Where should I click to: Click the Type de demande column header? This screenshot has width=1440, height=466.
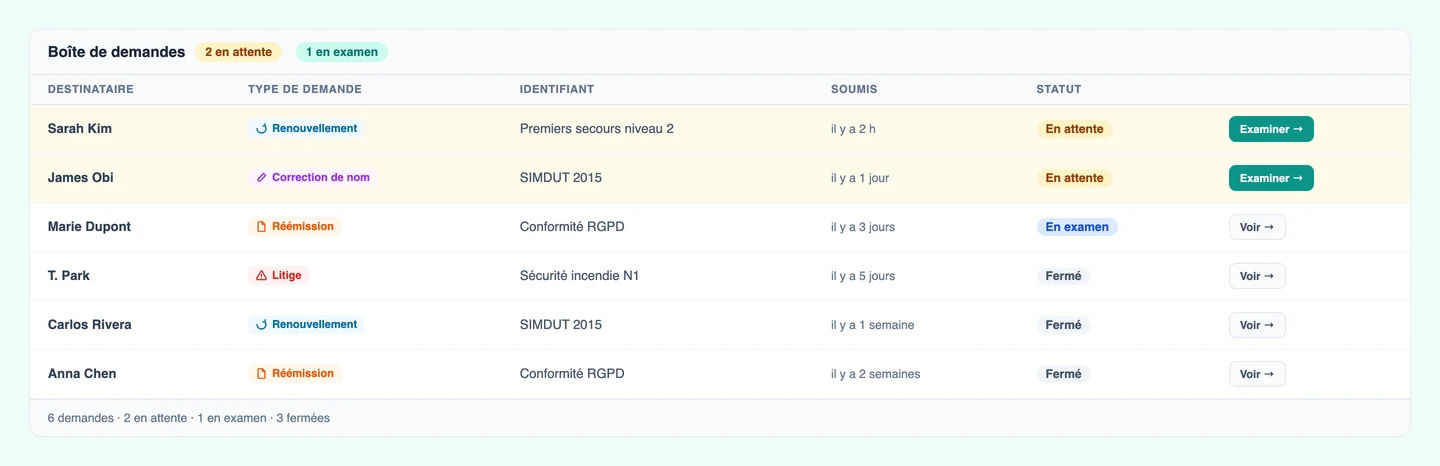pos(305,90)
